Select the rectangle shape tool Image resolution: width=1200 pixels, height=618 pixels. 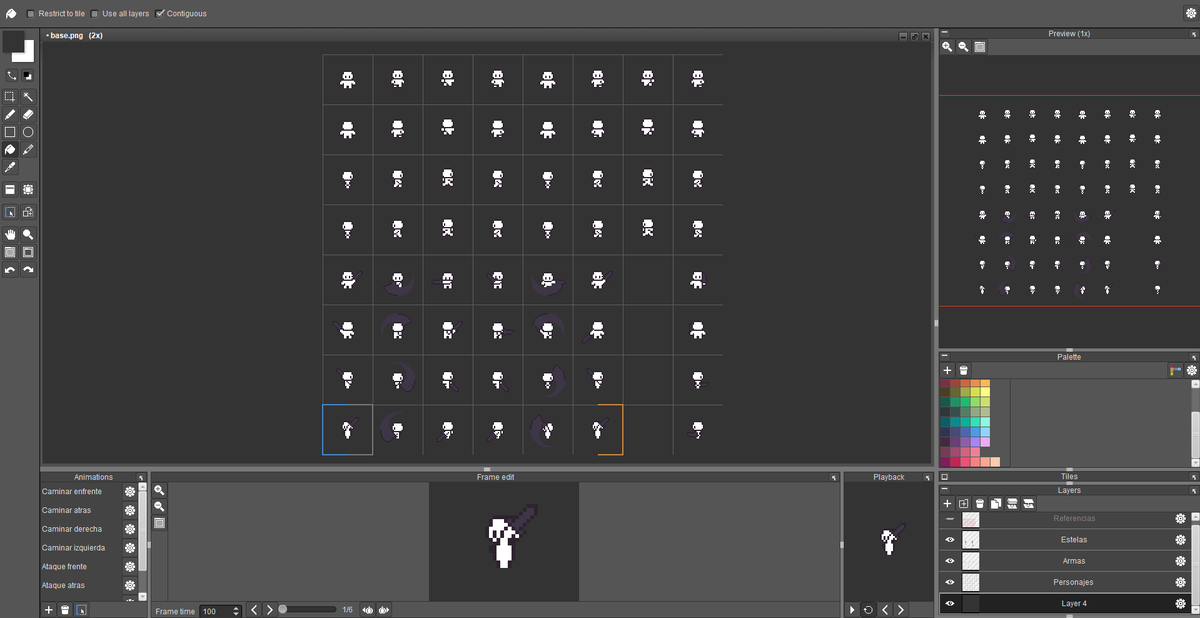coord(10,132)
